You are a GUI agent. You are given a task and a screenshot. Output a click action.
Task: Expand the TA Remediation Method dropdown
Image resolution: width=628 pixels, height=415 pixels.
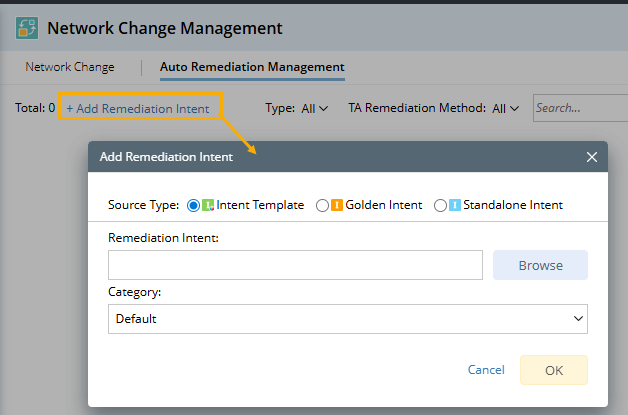click(506, 108)
